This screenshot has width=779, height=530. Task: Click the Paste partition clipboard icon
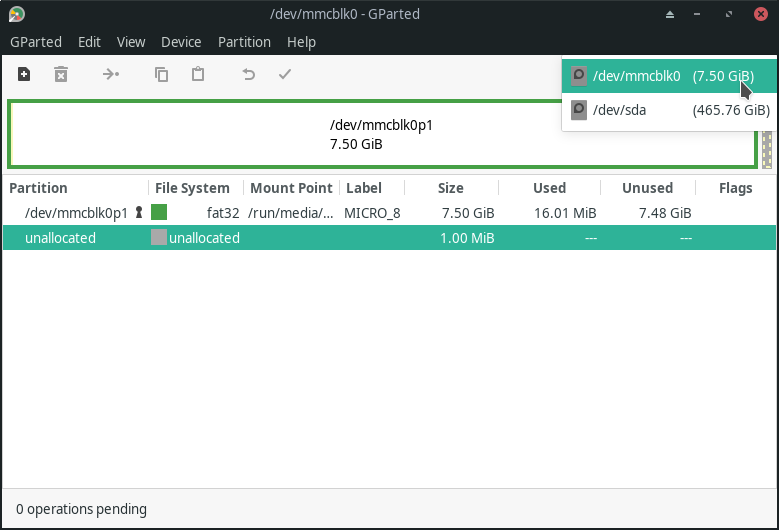pyautogui.click(x=198, y=75)
